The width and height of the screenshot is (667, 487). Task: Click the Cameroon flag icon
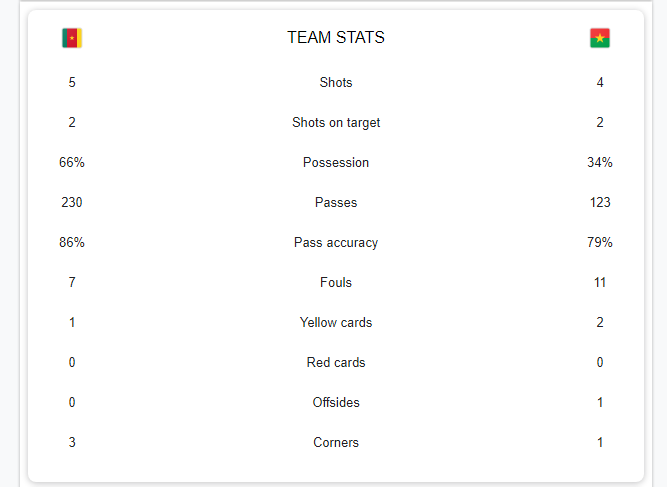coord(72,38)
